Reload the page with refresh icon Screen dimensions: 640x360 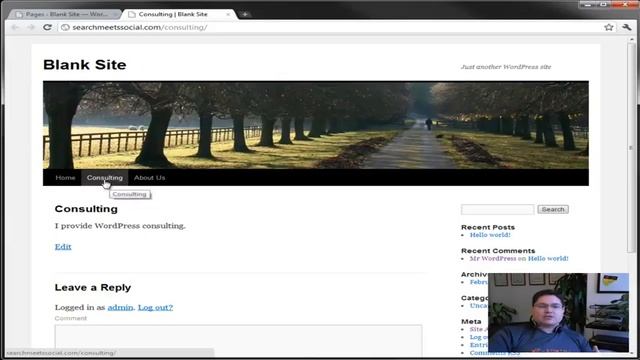click(x=47, y=27)
